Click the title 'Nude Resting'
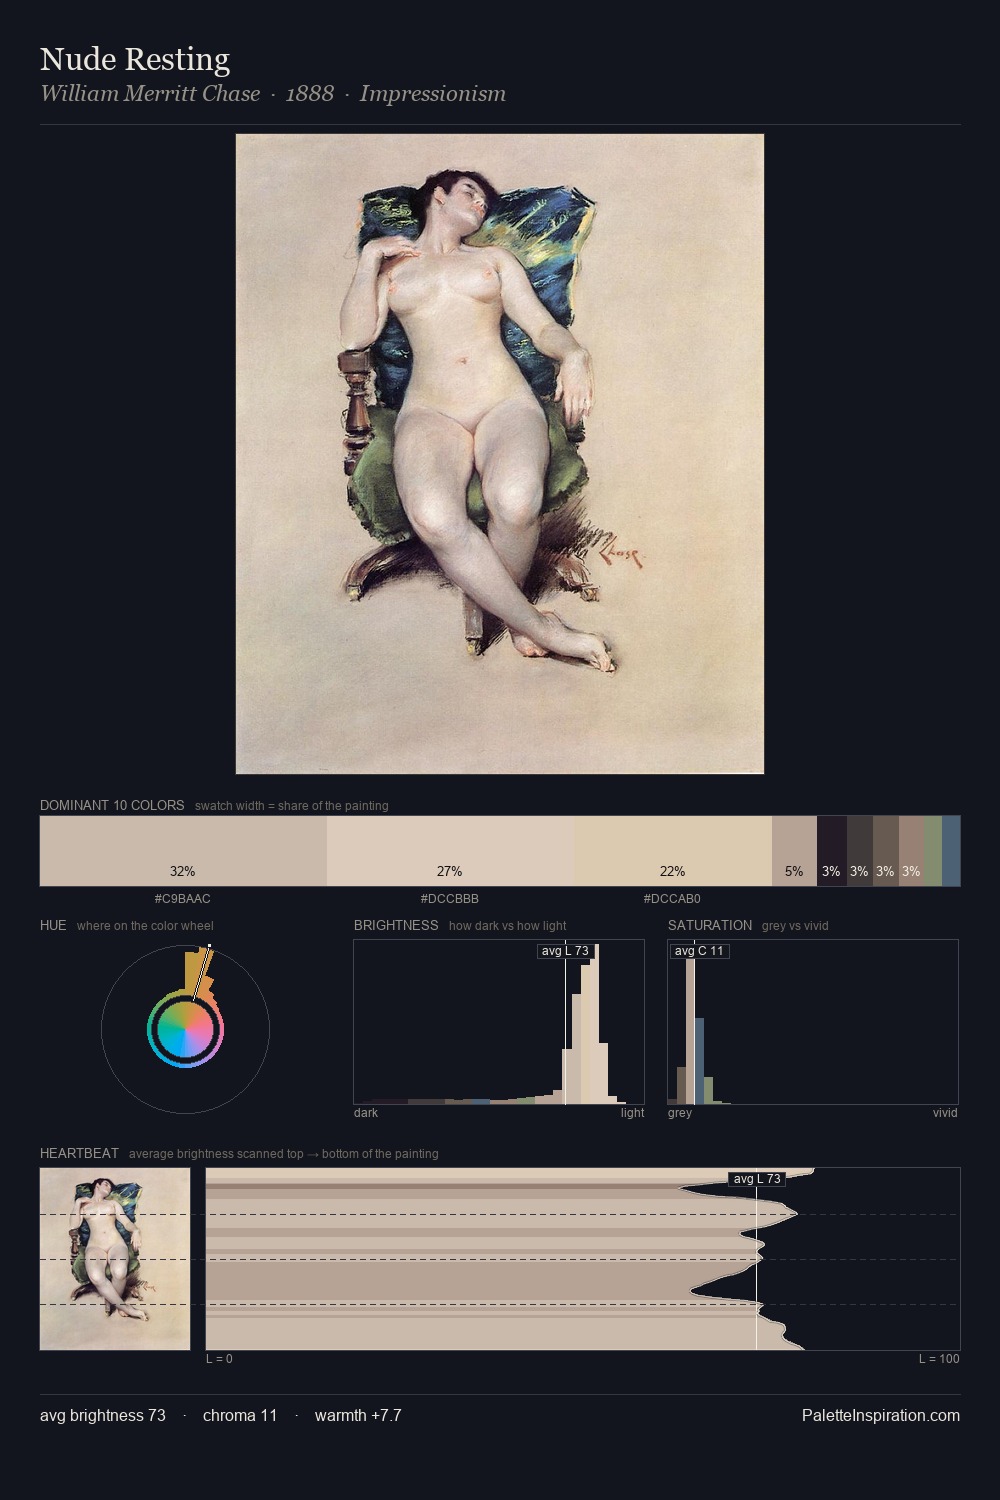Screen dimensions: 1000x1500 coord(135,59)
